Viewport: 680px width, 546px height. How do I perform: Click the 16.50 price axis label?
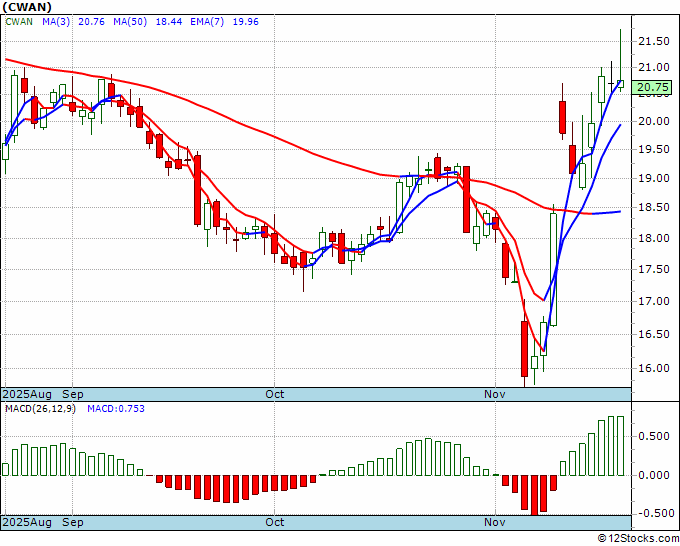click(654, 334)
